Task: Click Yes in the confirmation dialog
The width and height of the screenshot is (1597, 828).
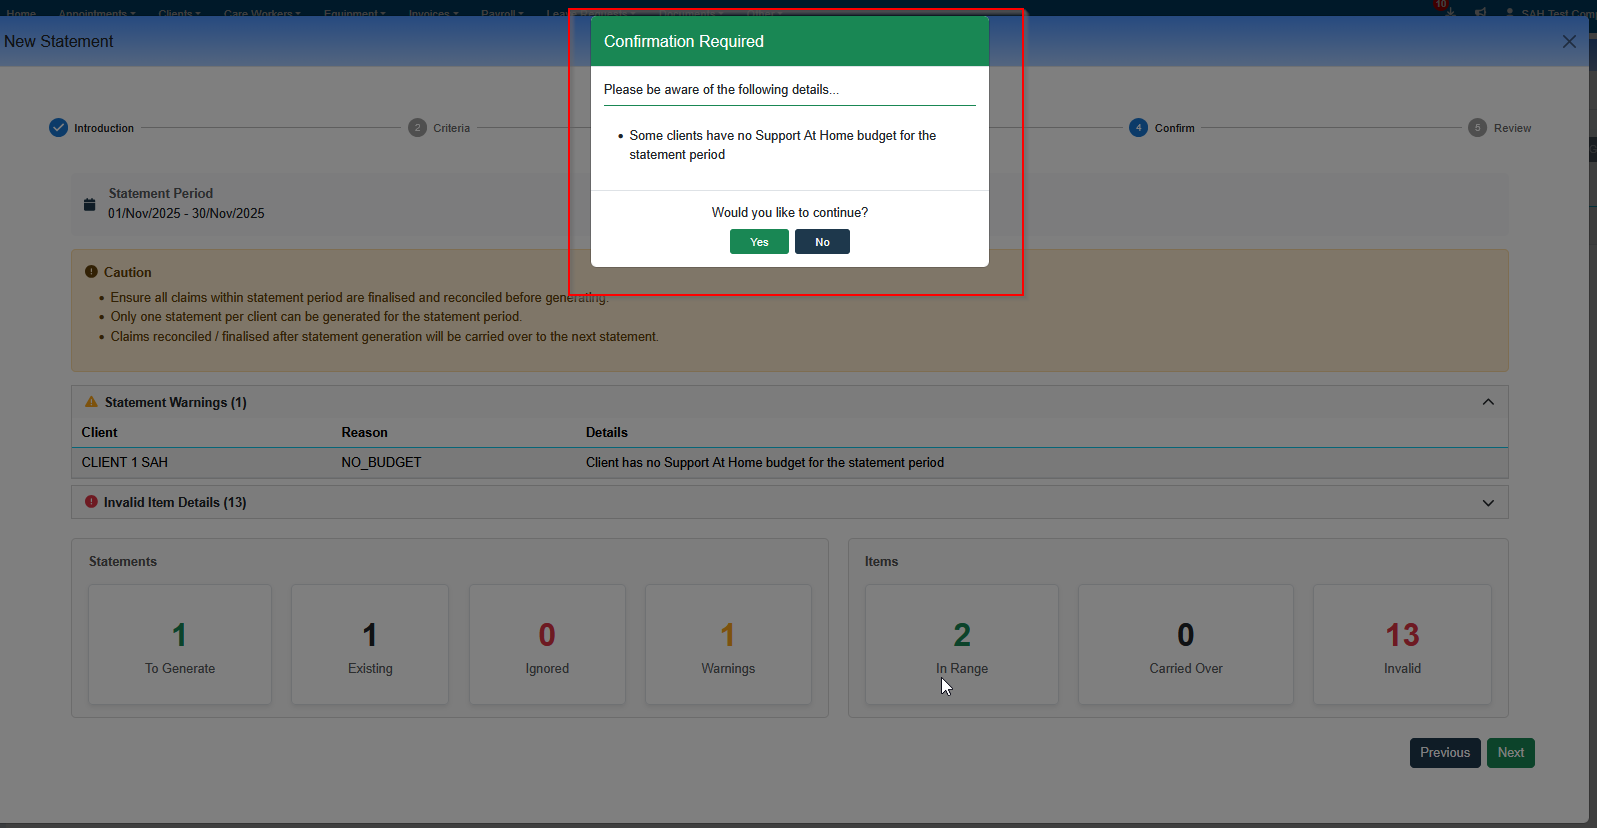Action: [x=759, y=242]
